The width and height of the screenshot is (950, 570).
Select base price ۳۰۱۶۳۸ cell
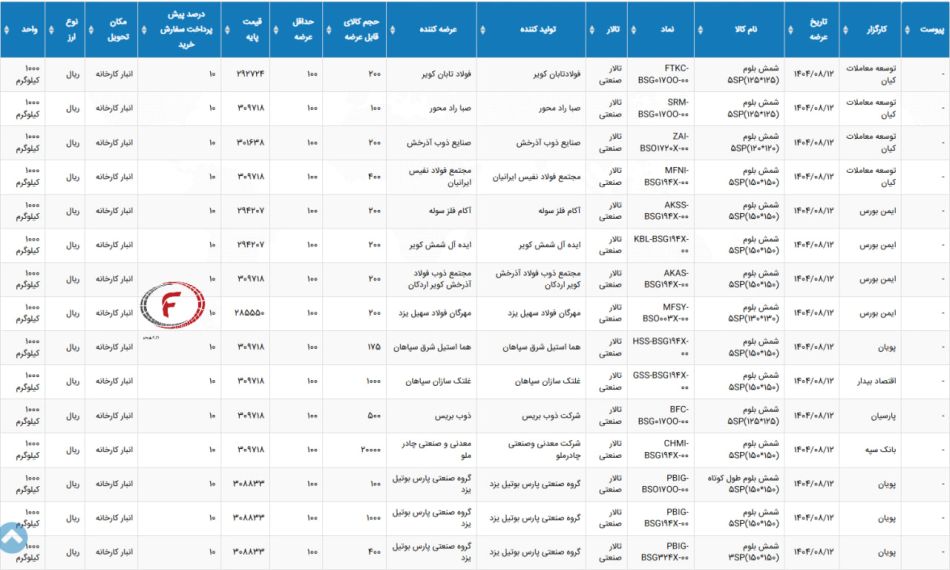[x=249, y=143]
